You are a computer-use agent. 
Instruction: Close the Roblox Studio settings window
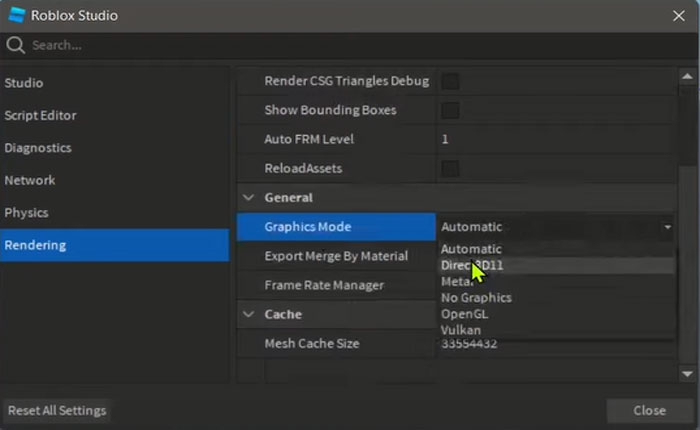click(x=679, y=16)
